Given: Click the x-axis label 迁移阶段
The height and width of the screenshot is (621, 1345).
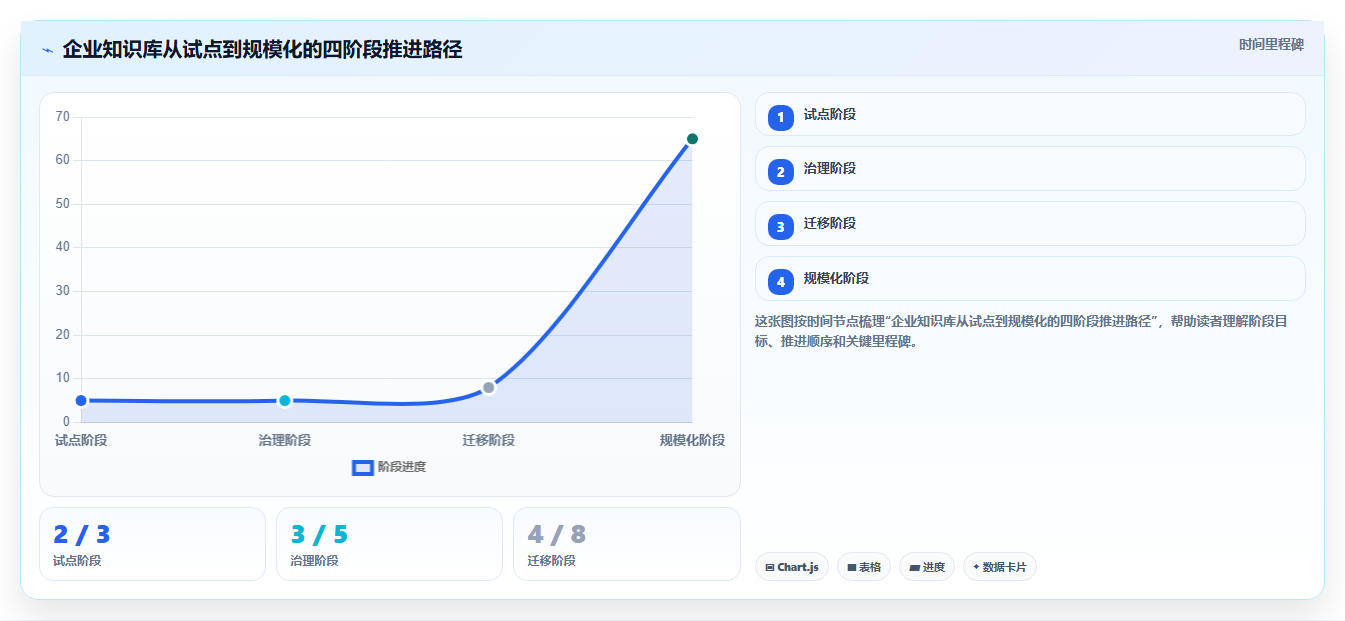Looking at the screenshot, I should click(488, 440).
